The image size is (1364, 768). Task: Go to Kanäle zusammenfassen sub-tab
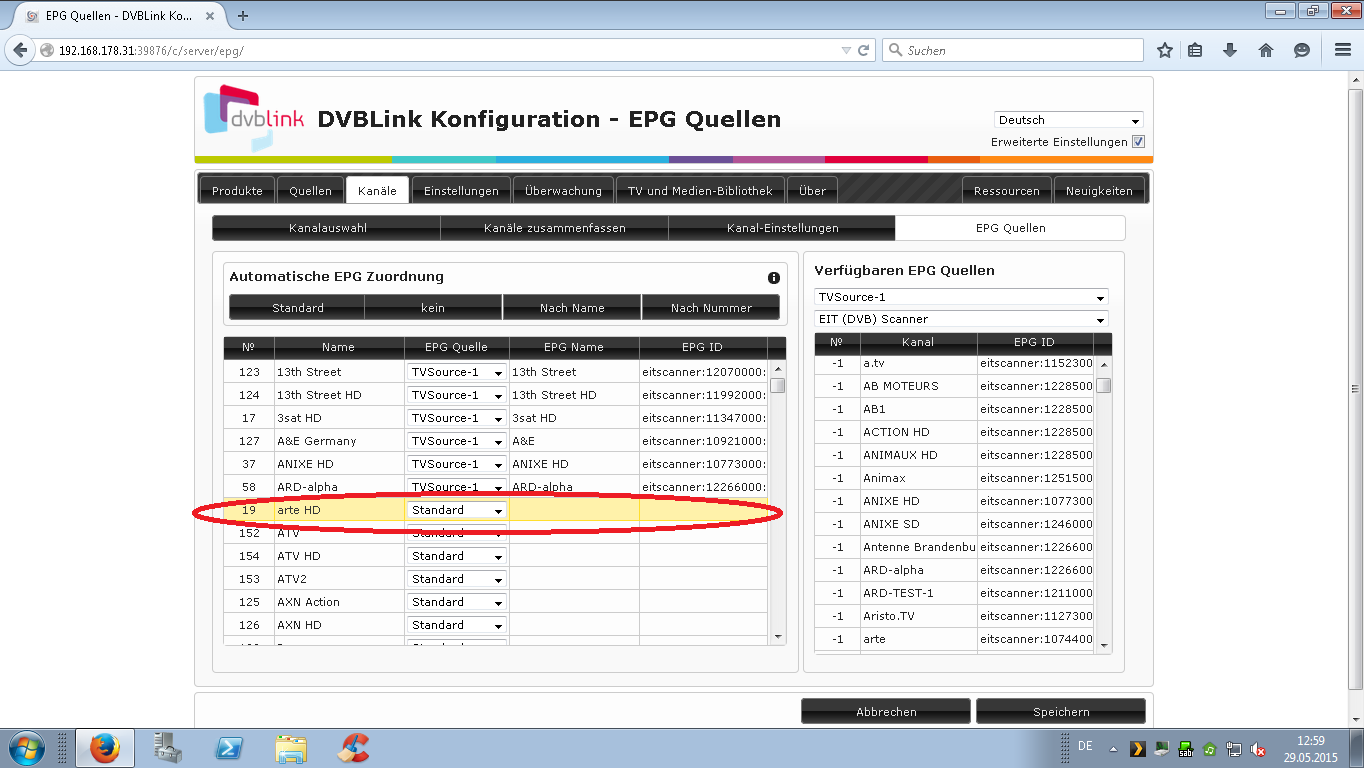(554, 228)
